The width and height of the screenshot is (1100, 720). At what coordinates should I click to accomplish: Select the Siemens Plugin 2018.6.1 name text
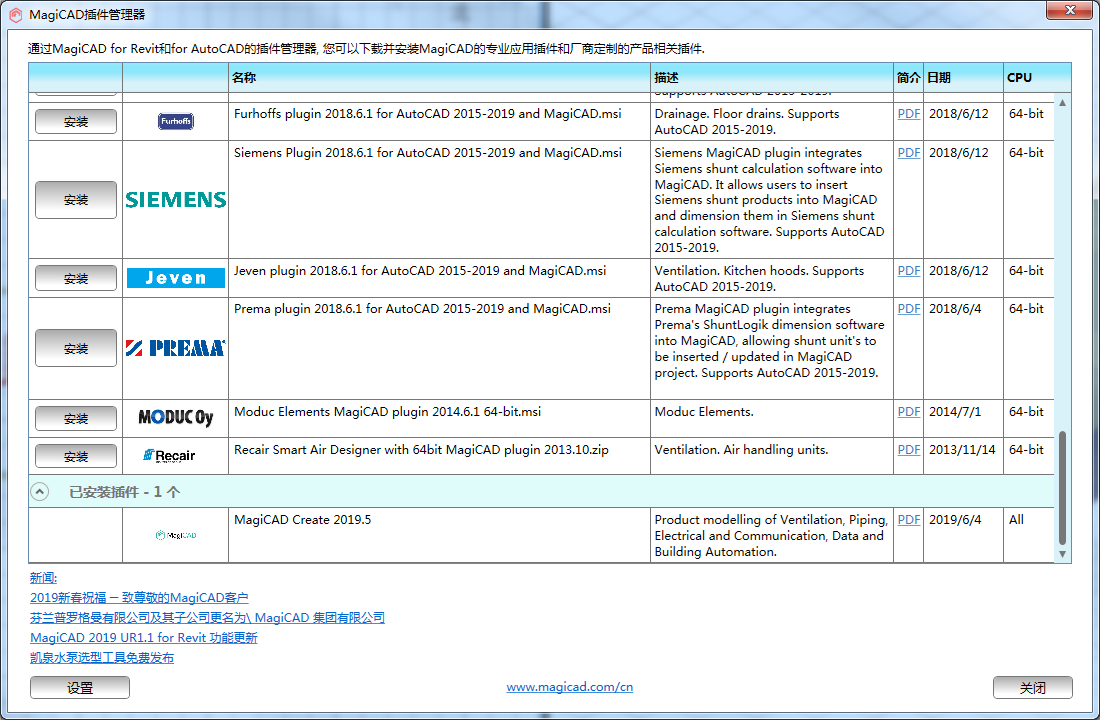(428, 152)
